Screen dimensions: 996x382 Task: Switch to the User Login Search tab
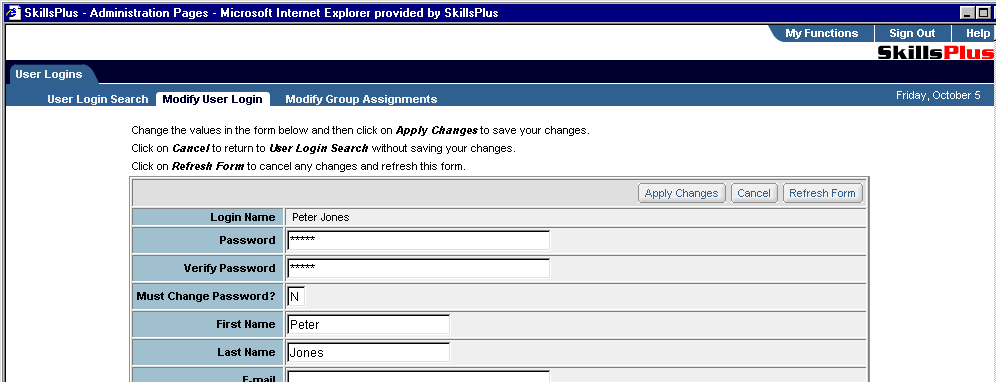click(x=97, y=99)
